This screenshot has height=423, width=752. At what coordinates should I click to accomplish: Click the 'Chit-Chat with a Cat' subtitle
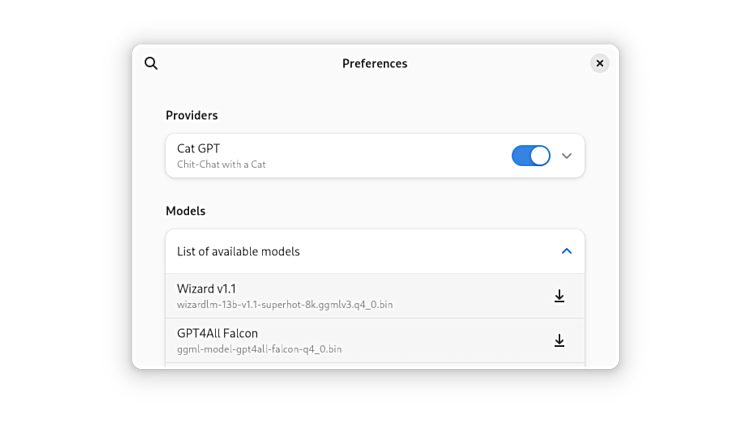(221, 164)
